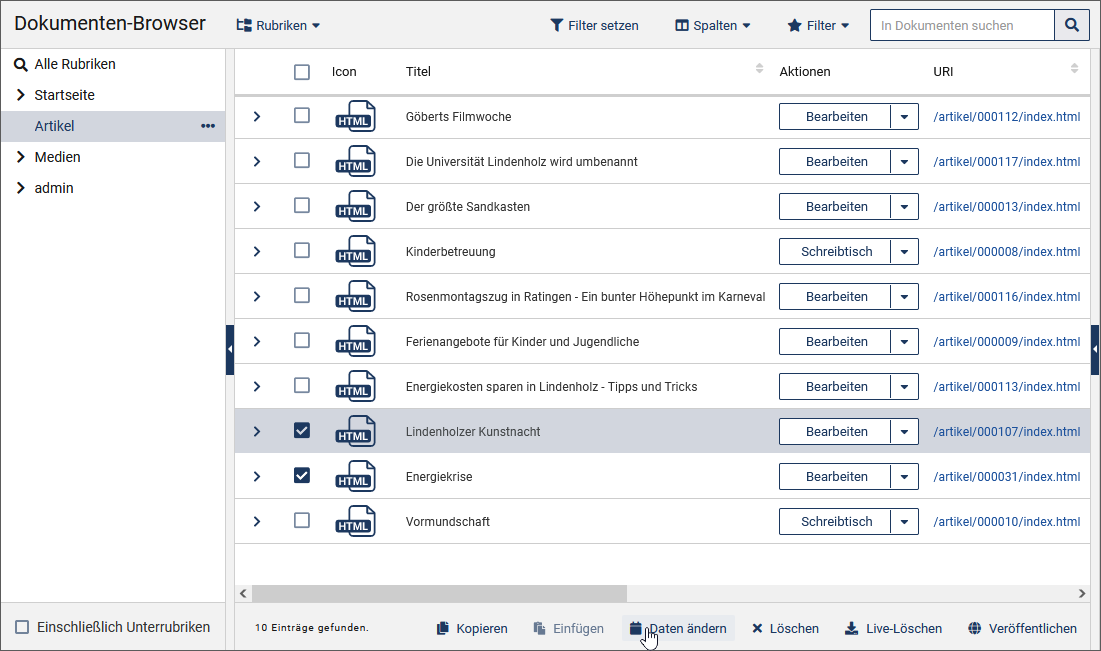
Task: Check the Göberts Filmwoche checkbox
Action: (302, 115)
